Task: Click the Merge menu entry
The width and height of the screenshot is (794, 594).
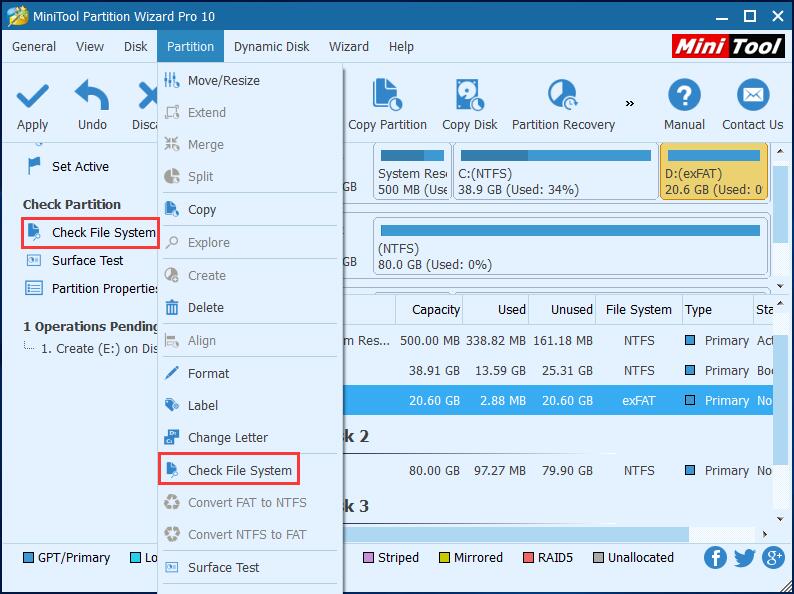Action: coord(206,145)
